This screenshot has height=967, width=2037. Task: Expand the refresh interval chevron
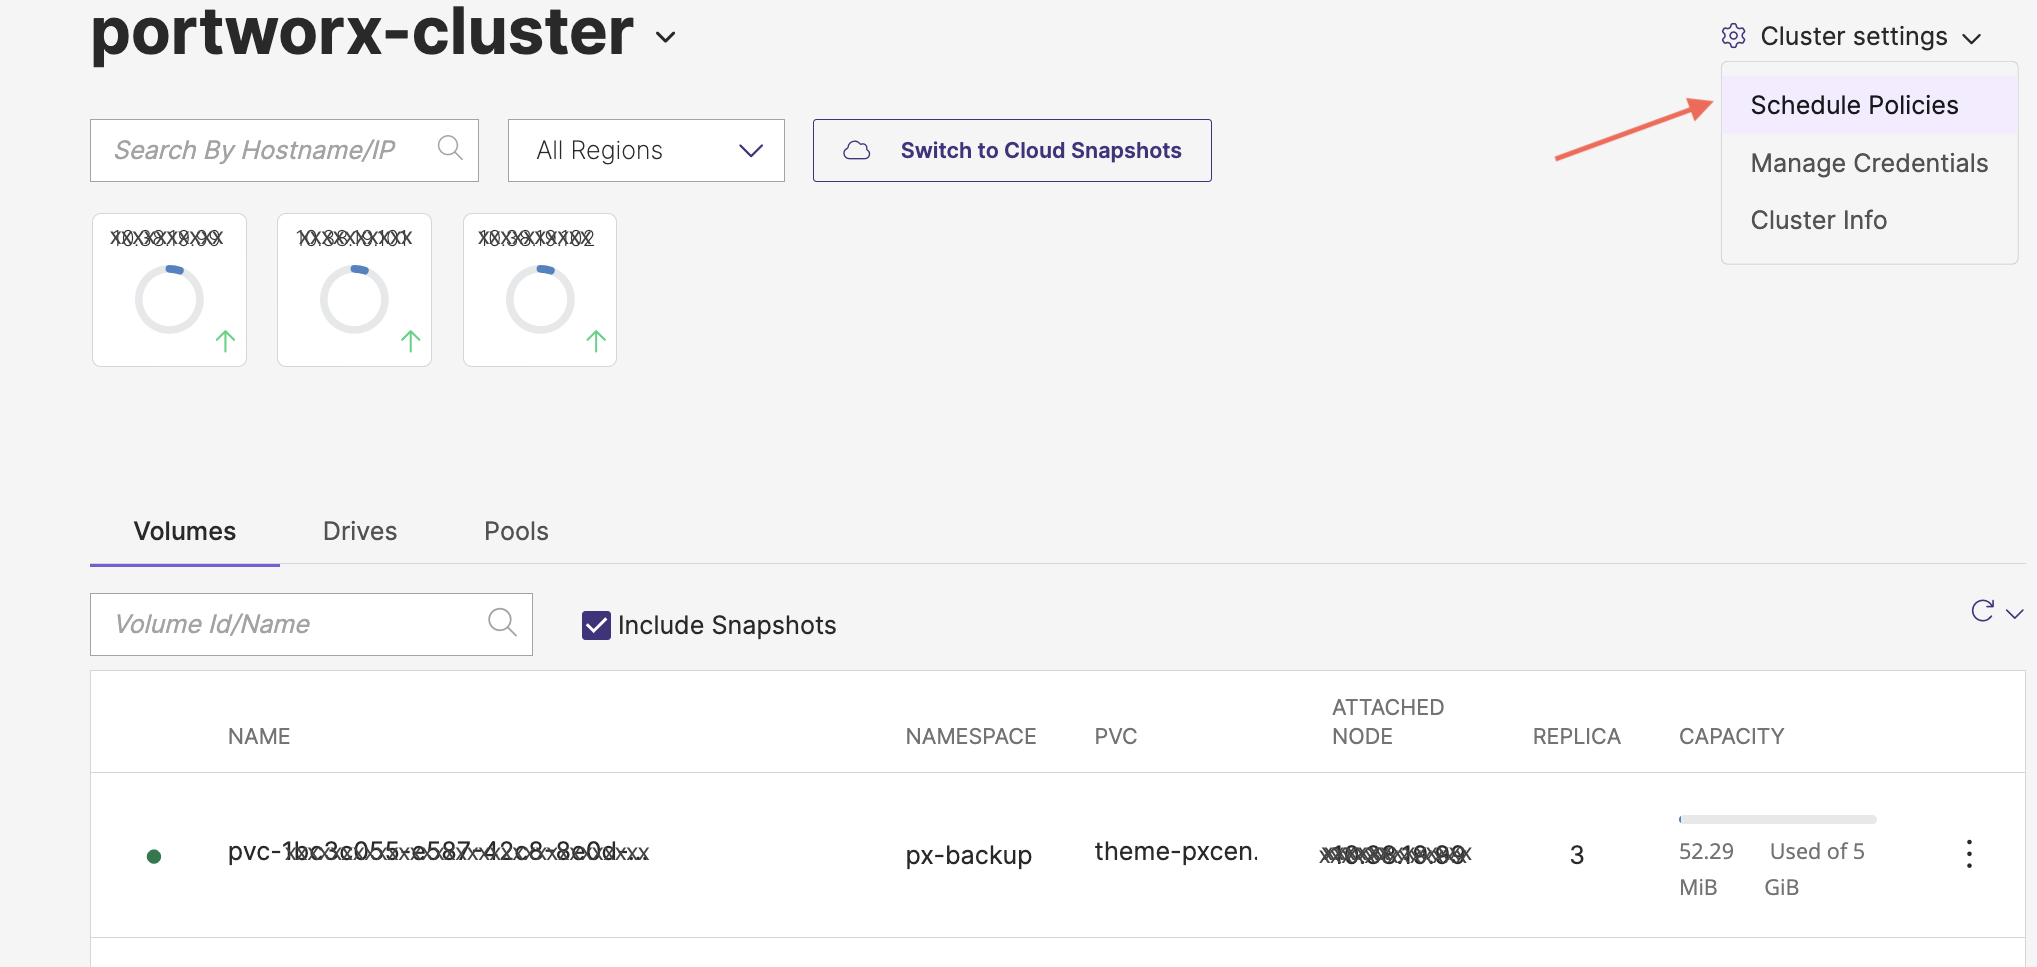pyautogui.click(x=2015, y=614)
